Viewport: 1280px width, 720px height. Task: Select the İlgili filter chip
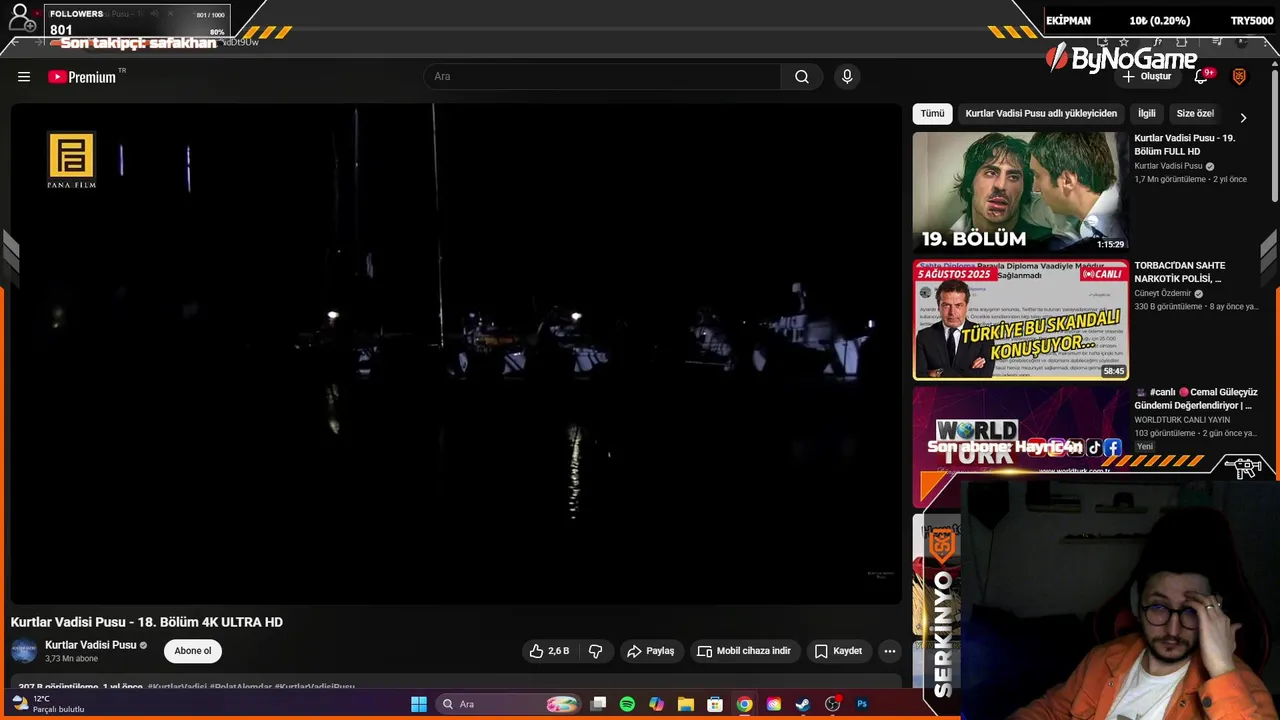click(1146, 114)
